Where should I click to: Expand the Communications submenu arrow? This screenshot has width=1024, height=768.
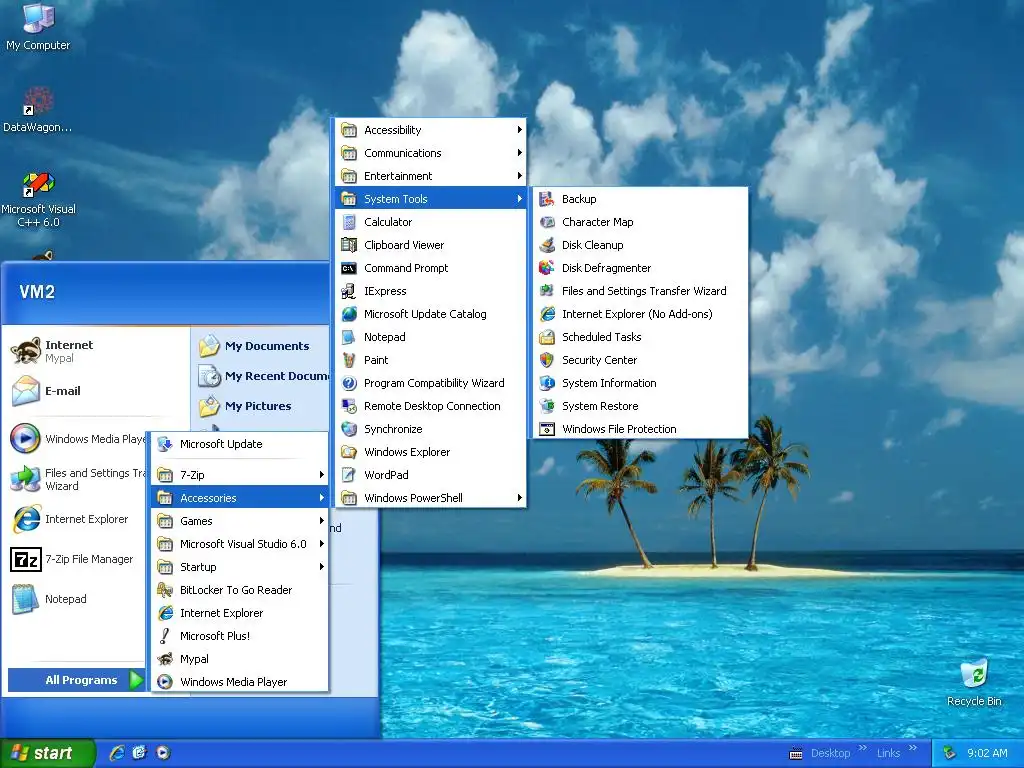(519, 153)
